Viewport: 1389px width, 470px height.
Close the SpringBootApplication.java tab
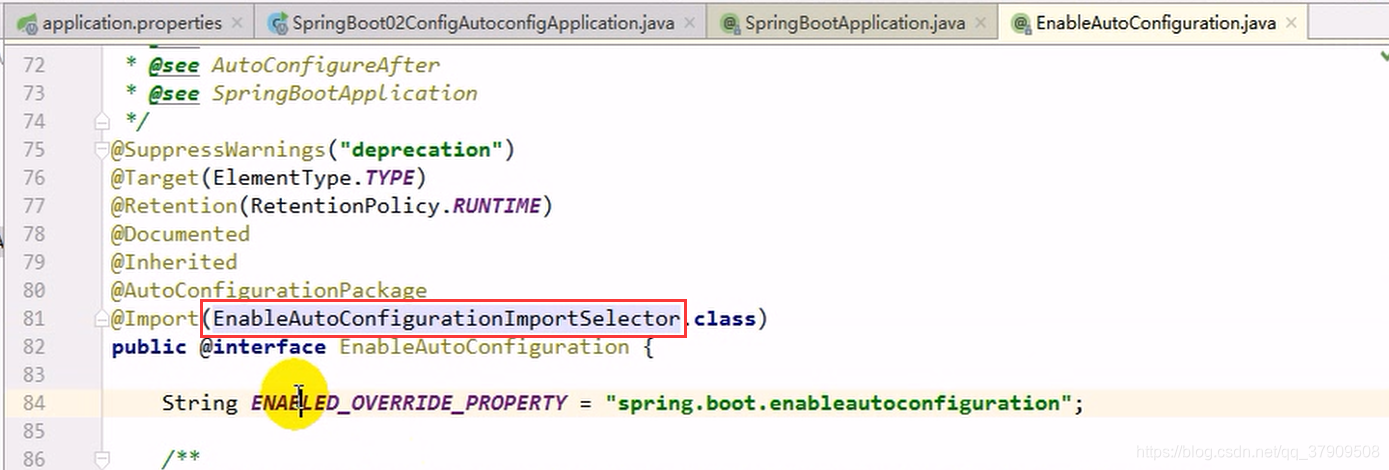click(x=979, y=22)
